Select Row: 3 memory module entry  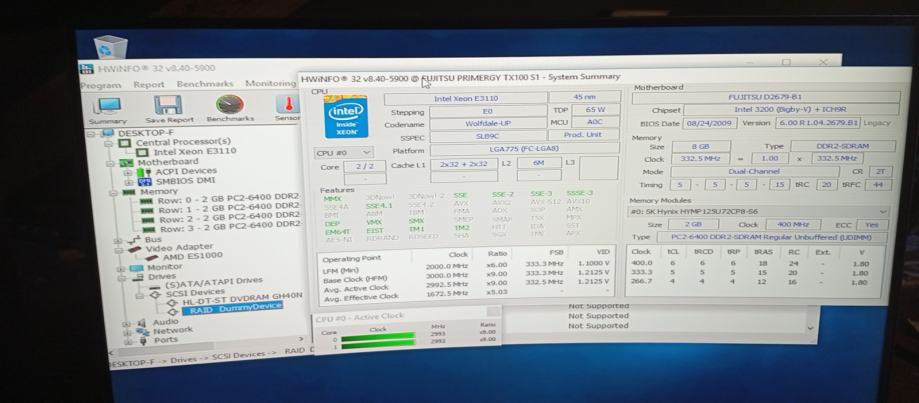[231, 227]
